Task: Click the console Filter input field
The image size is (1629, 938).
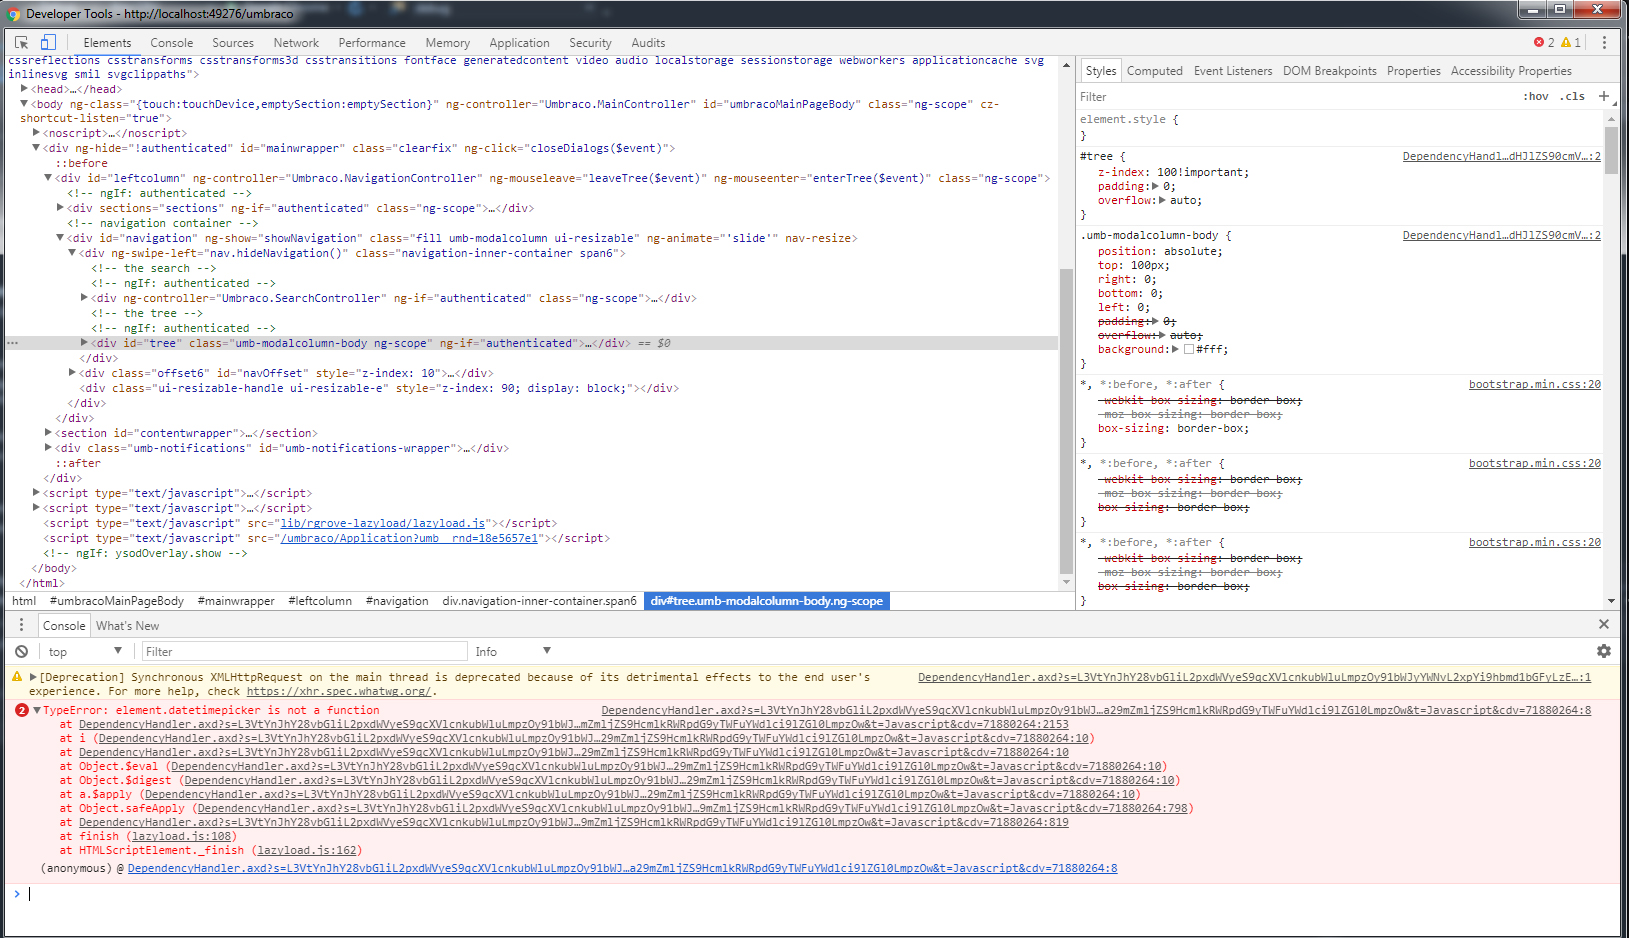Action: pos(304,652)
